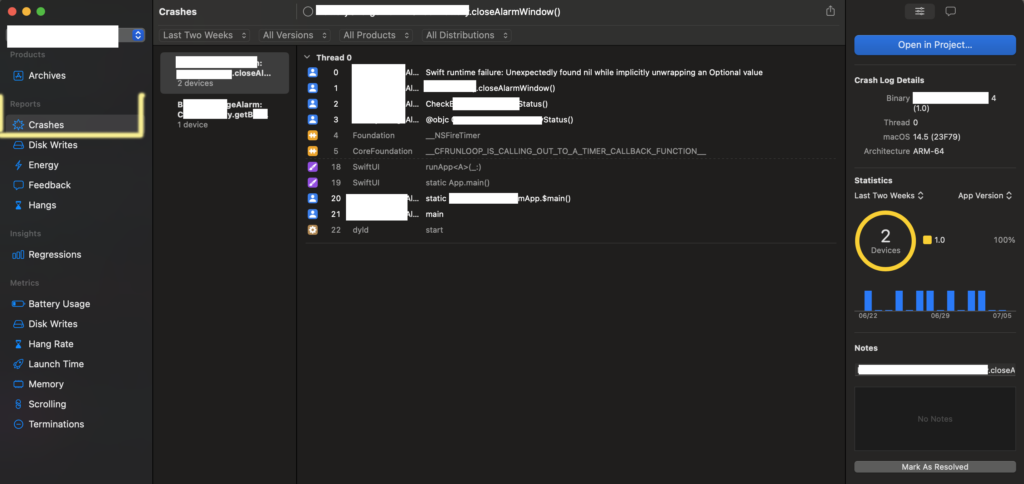Select the Hangs report
Screen dimensions: 1024x484
tap(42, 205)
